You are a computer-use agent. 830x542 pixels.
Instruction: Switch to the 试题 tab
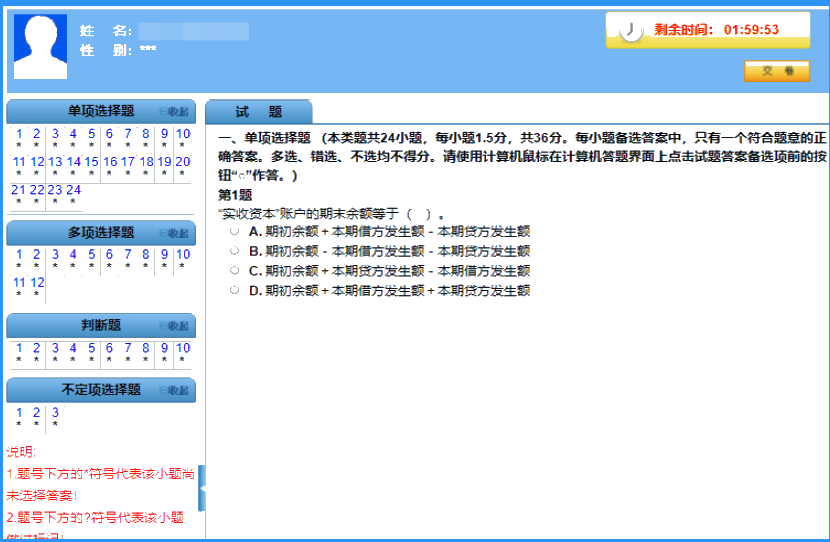pyautogui.click(x=258, y=112)
